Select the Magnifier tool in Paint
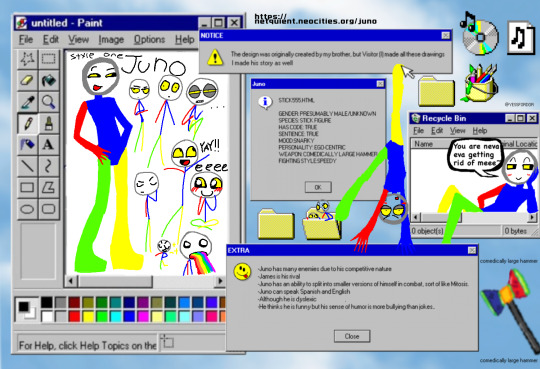 (49, 102)
